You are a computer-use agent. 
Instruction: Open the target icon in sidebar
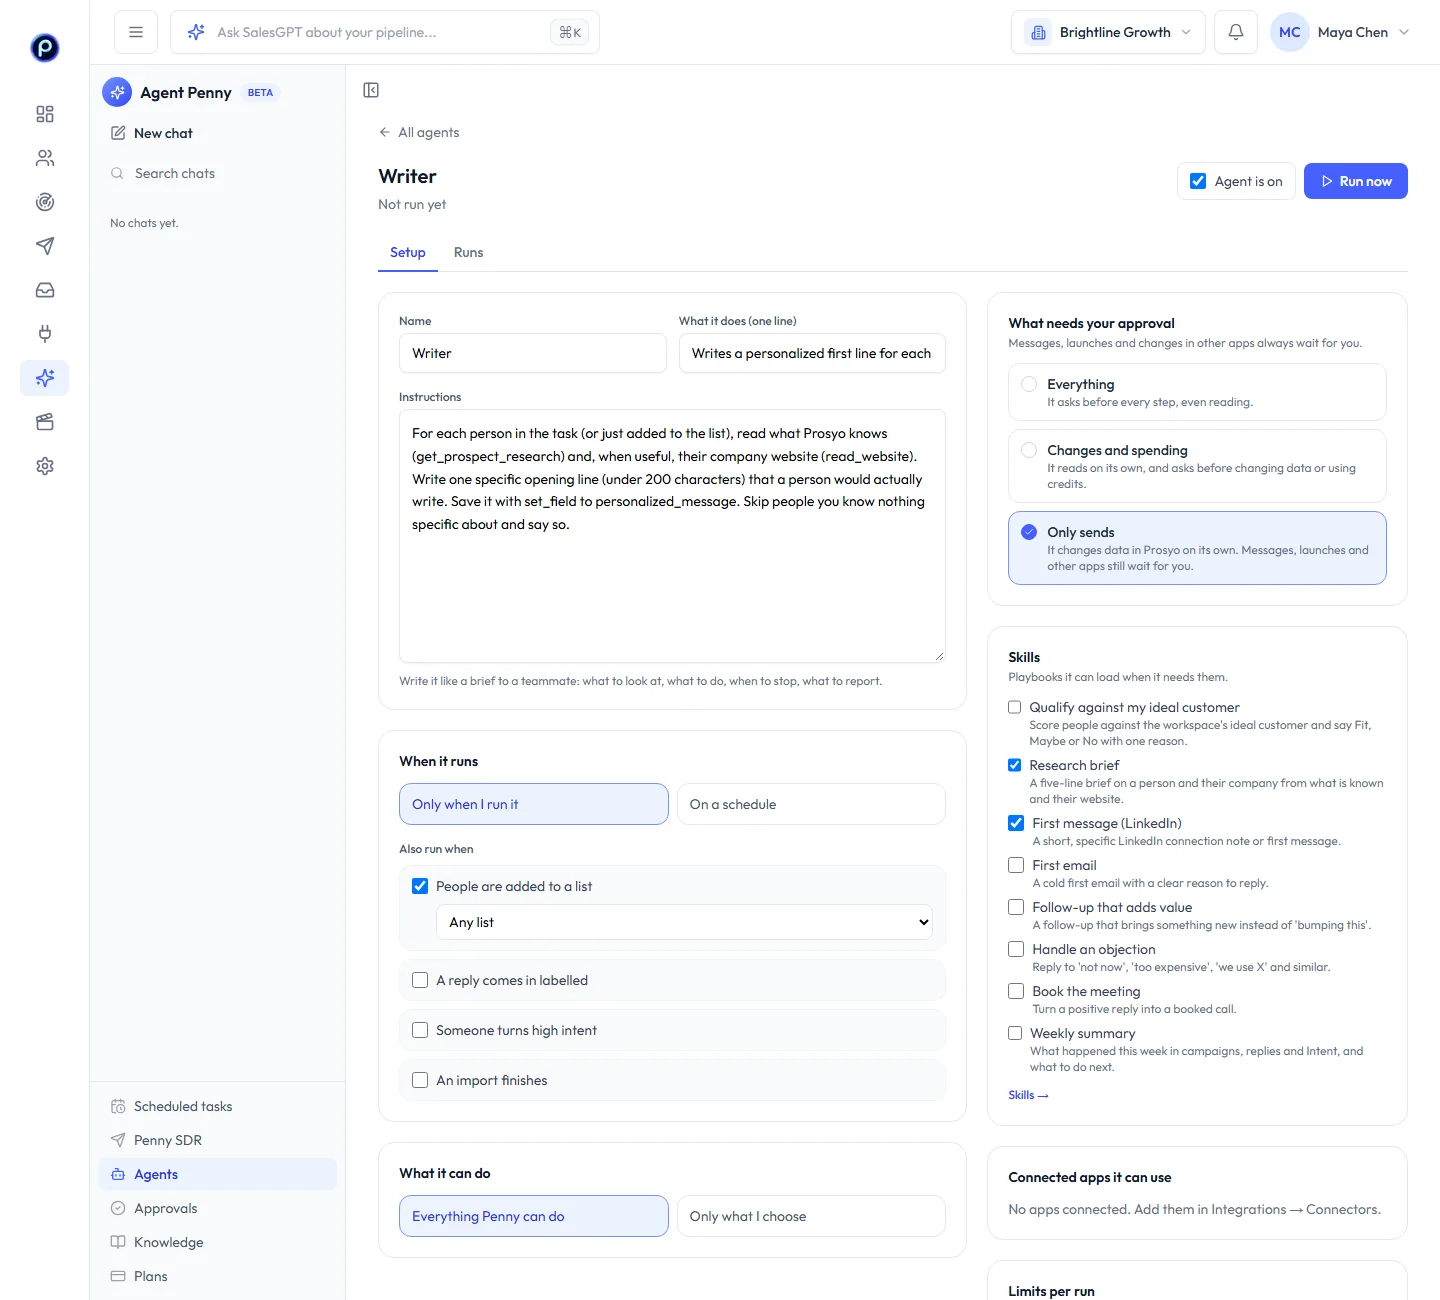point(45,202)
